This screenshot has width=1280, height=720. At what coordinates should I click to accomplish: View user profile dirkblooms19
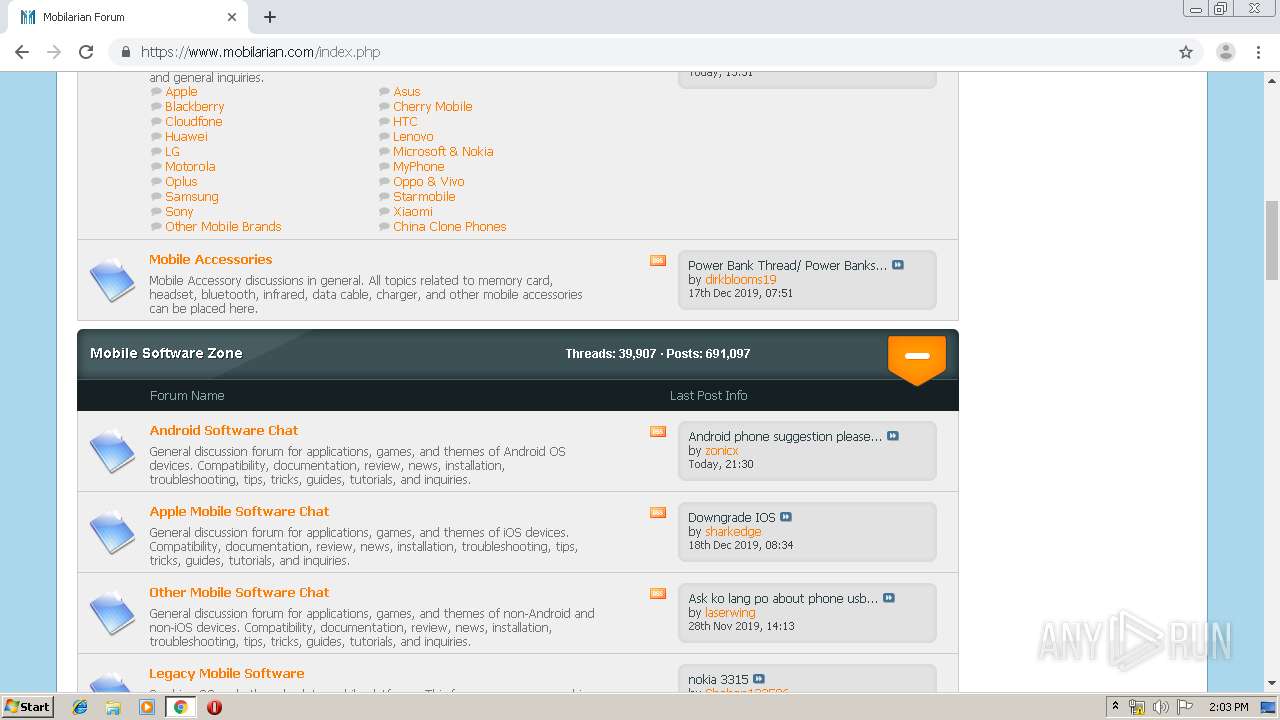(741, 279)
